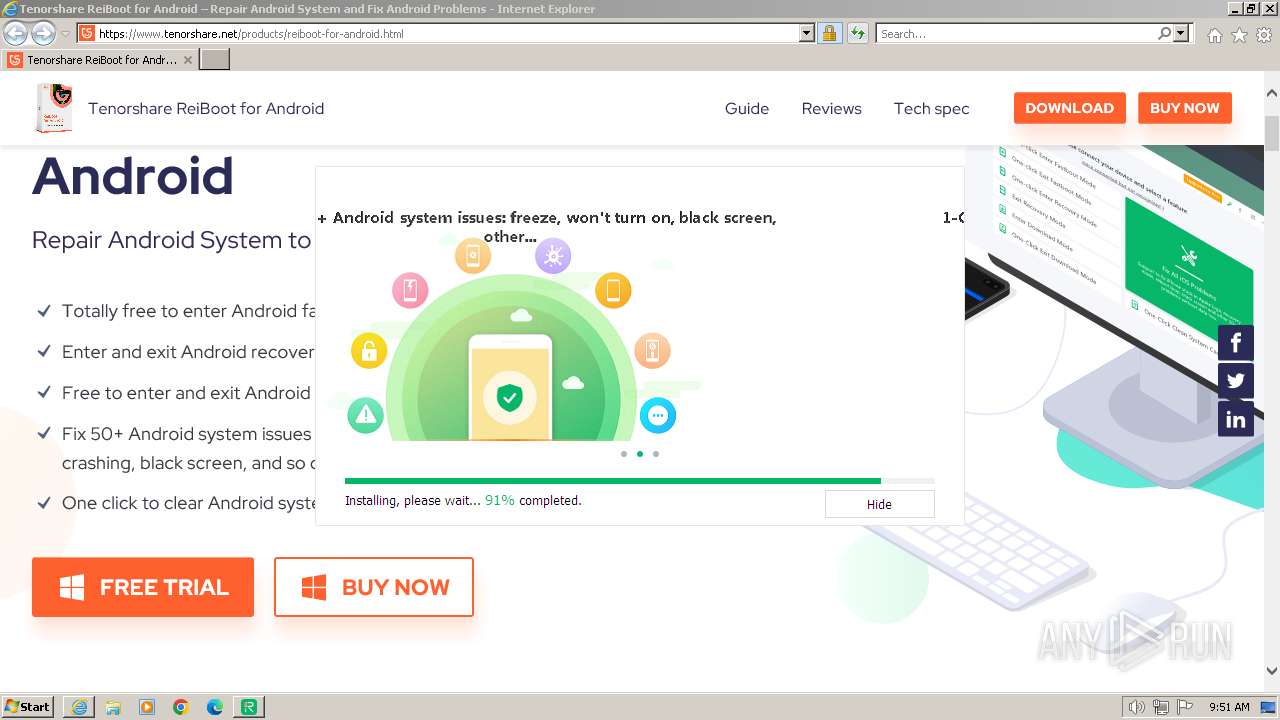Click the browser Forward arrow button
Viewport: 1280px width, 720px height.
43,33
